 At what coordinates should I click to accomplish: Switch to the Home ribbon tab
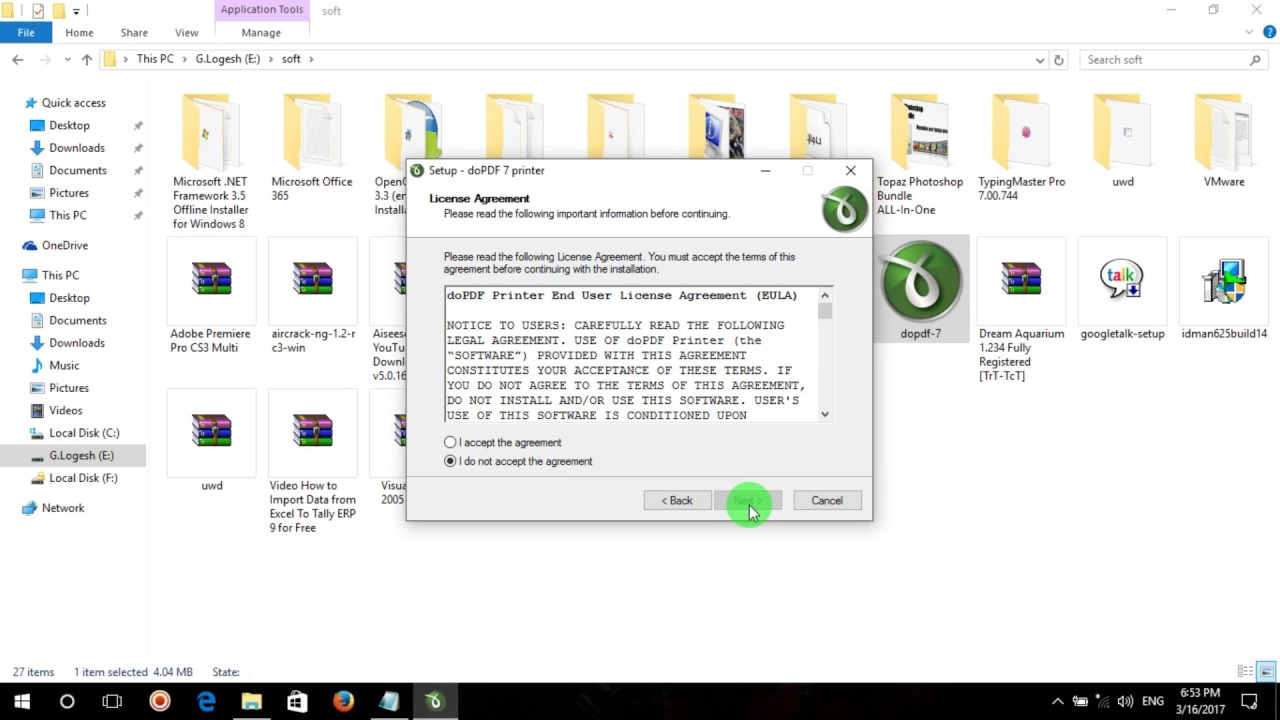point(79,33)
